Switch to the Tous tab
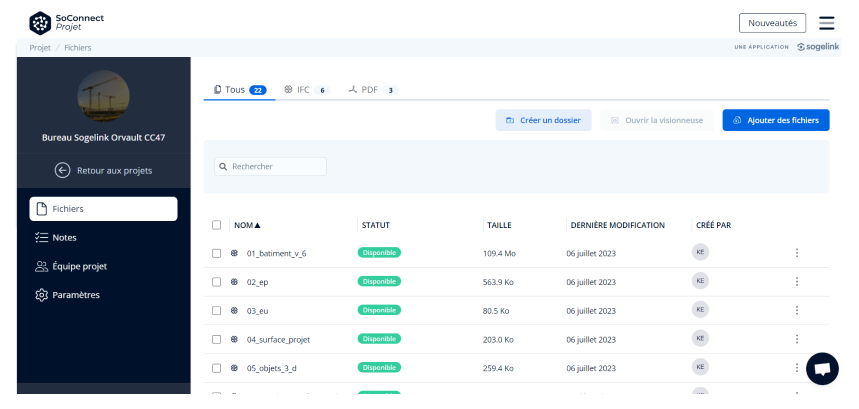The width and height of the screenshot is (859, 409). [x=239, y=90]
